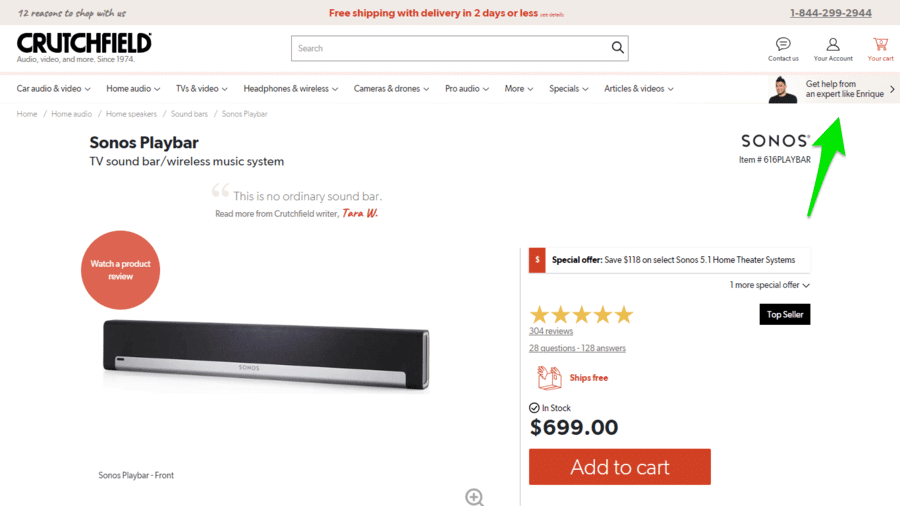Click inside the Search field
Viewport: 900px width, 506px height.
[450, 48]
